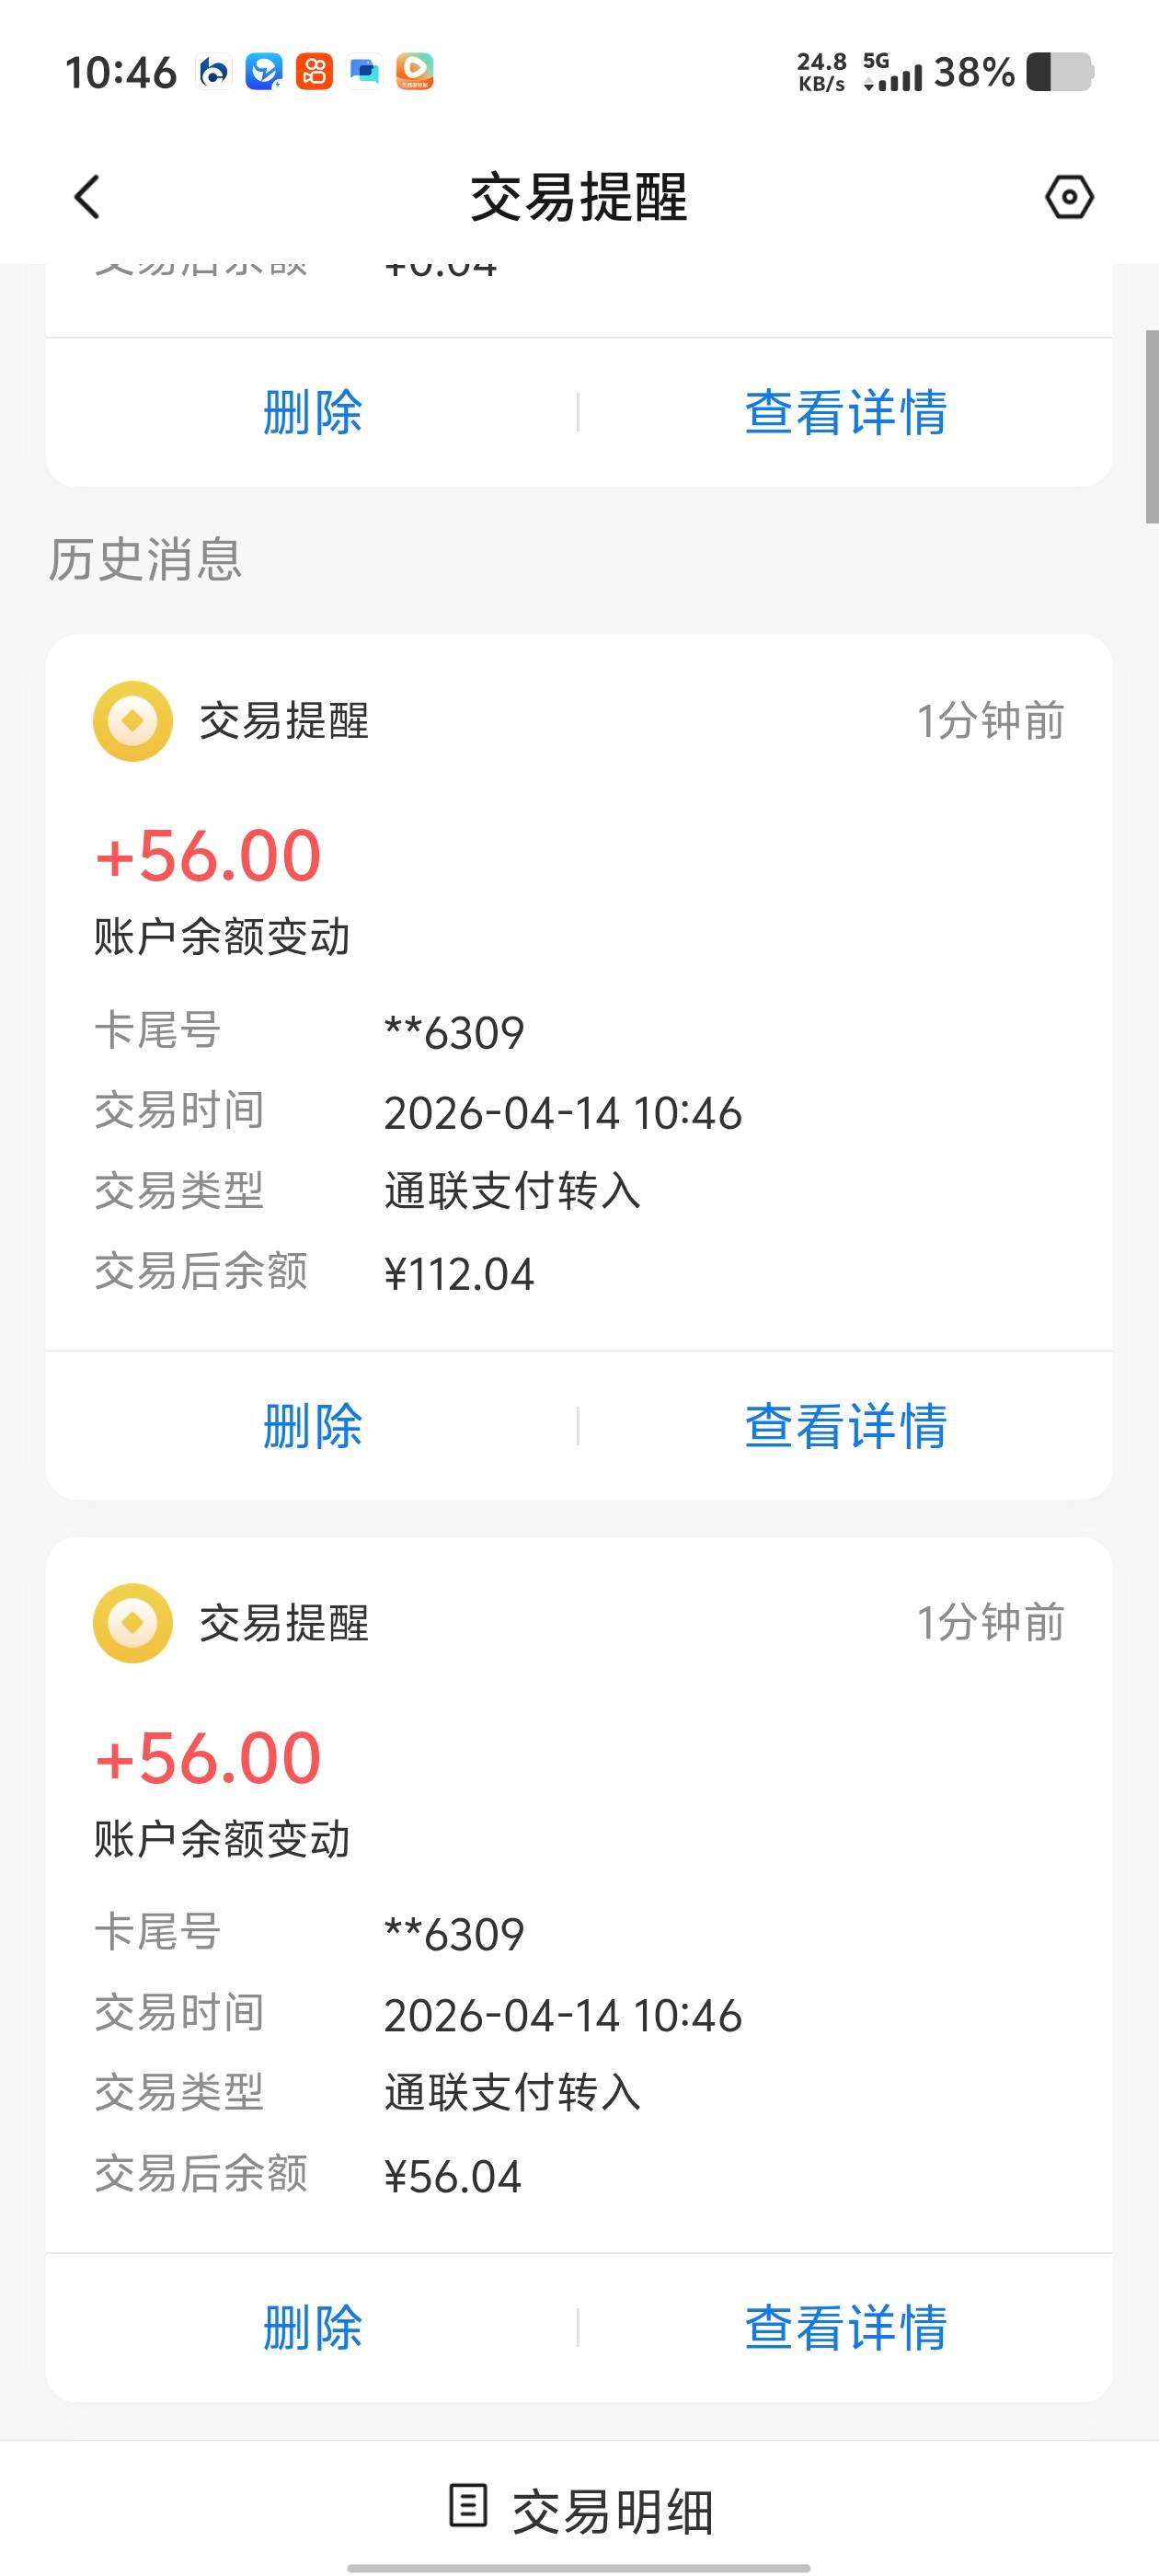Delete the transaction with balance ¥112.04
The image size is (1159, 2576).
[312, 1425]
